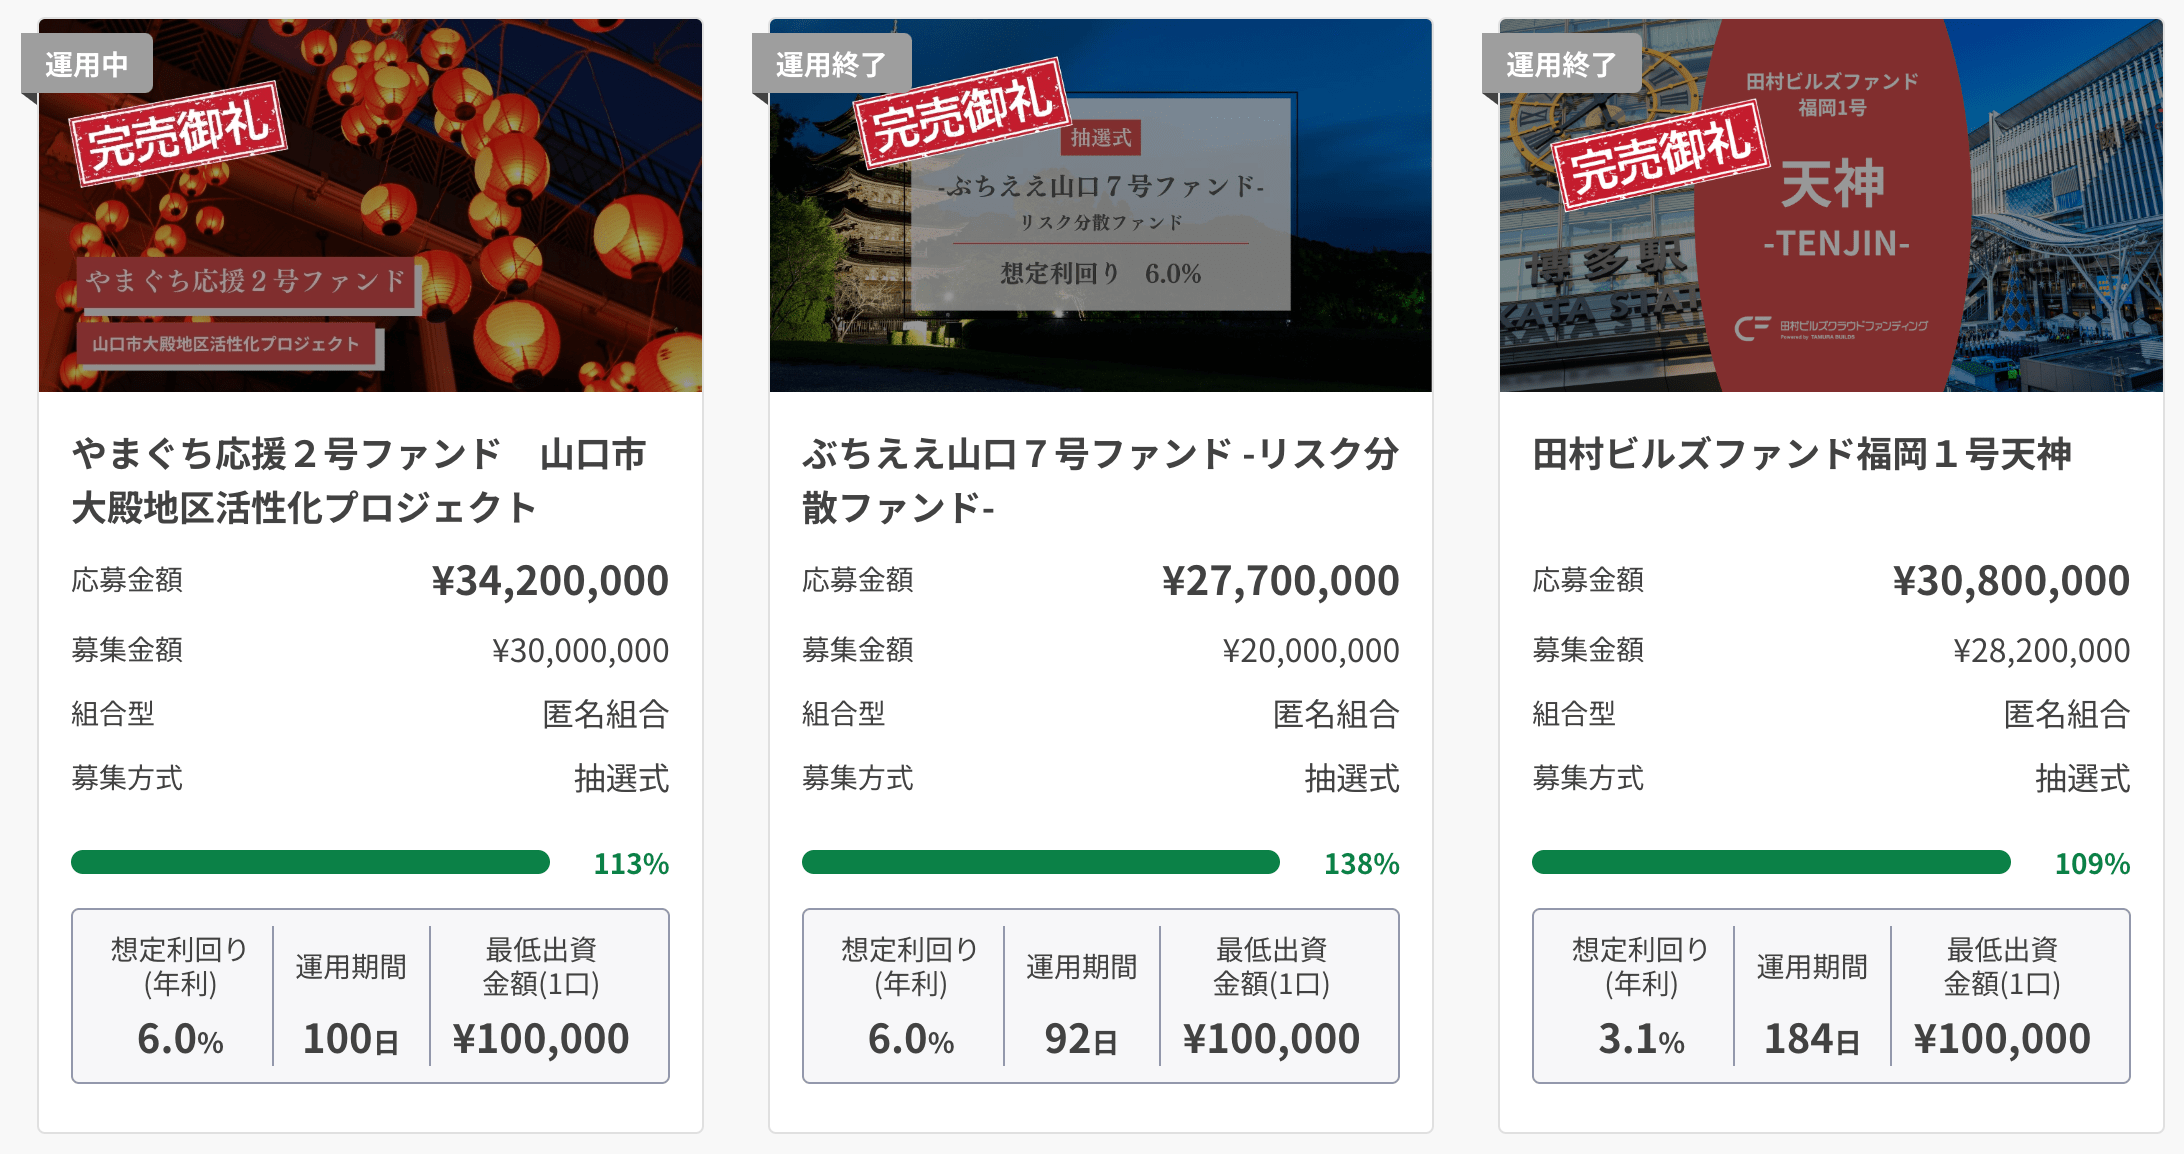
Task: Click 完売御礼 stamp on the Tenjin image
Action: pos(1660,154)
